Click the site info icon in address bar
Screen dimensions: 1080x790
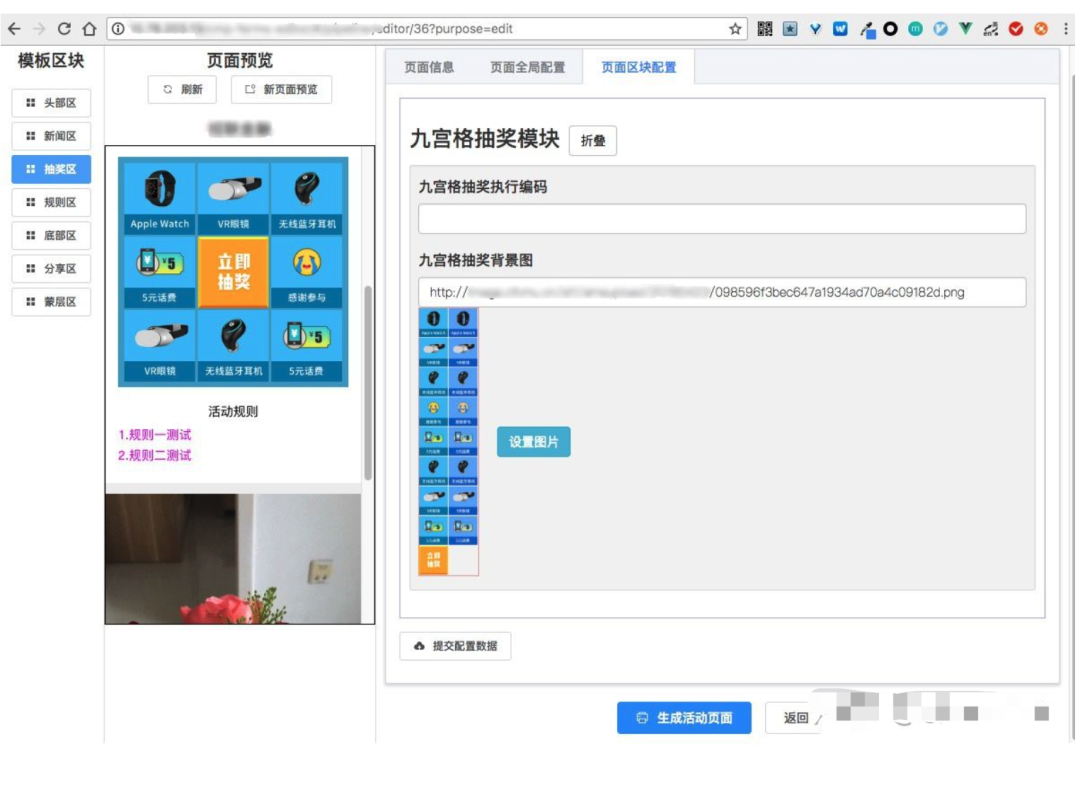[x=118, y=29]
